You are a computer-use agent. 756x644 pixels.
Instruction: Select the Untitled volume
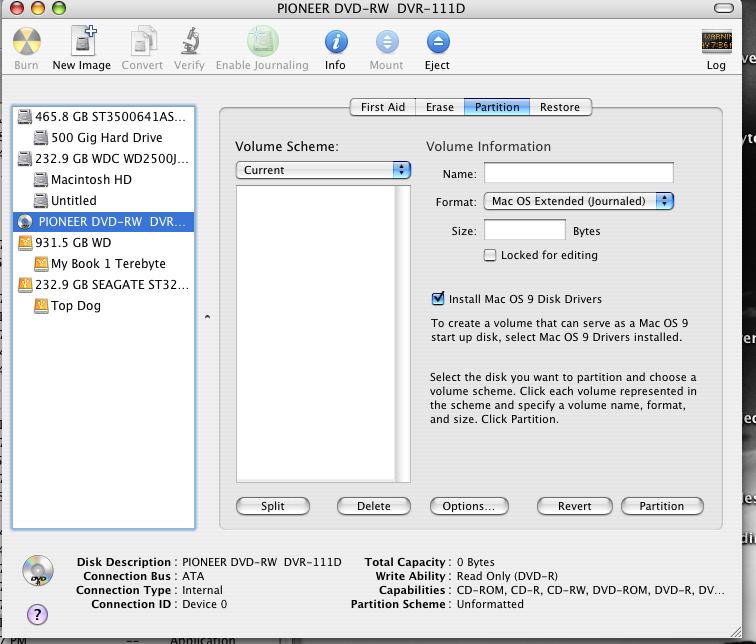click(x=104, y=201)
